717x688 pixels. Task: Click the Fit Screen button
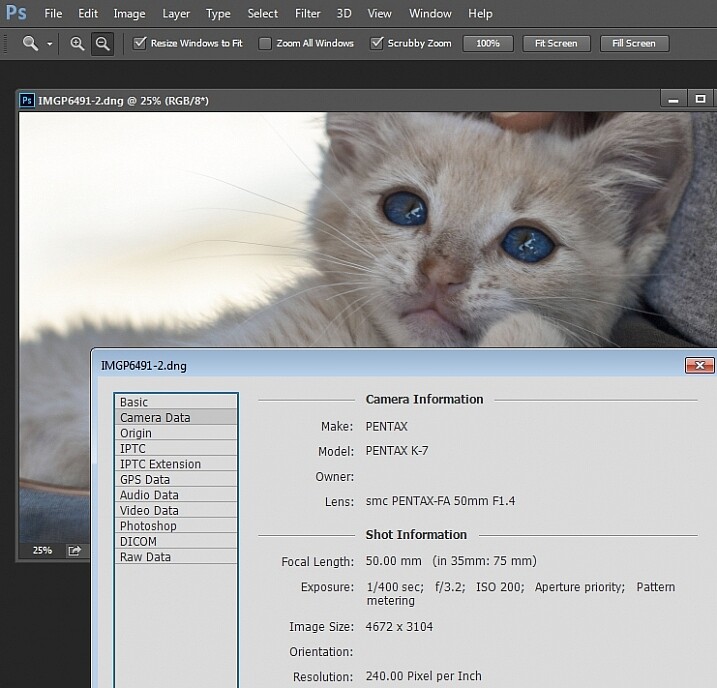(556, 43)
